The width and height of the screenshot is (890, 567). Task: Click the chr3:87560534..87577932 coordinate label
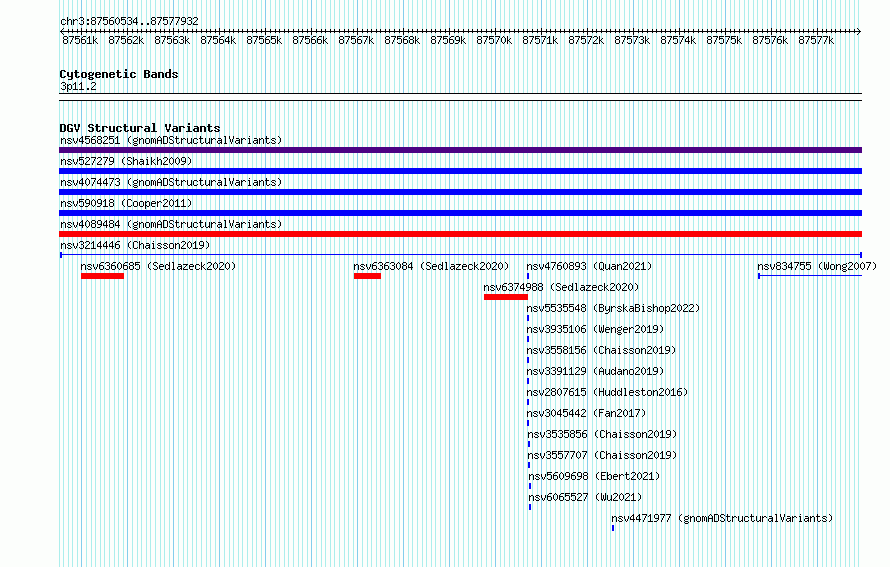click(x=129, y=21)
